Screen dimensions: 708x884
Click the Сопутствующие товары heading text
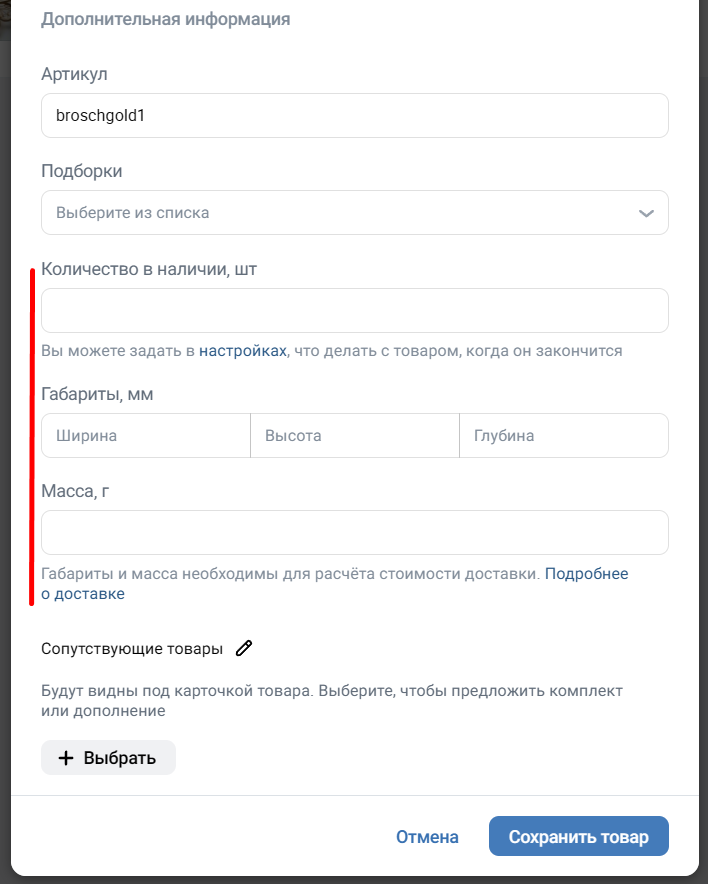point(132,648)
